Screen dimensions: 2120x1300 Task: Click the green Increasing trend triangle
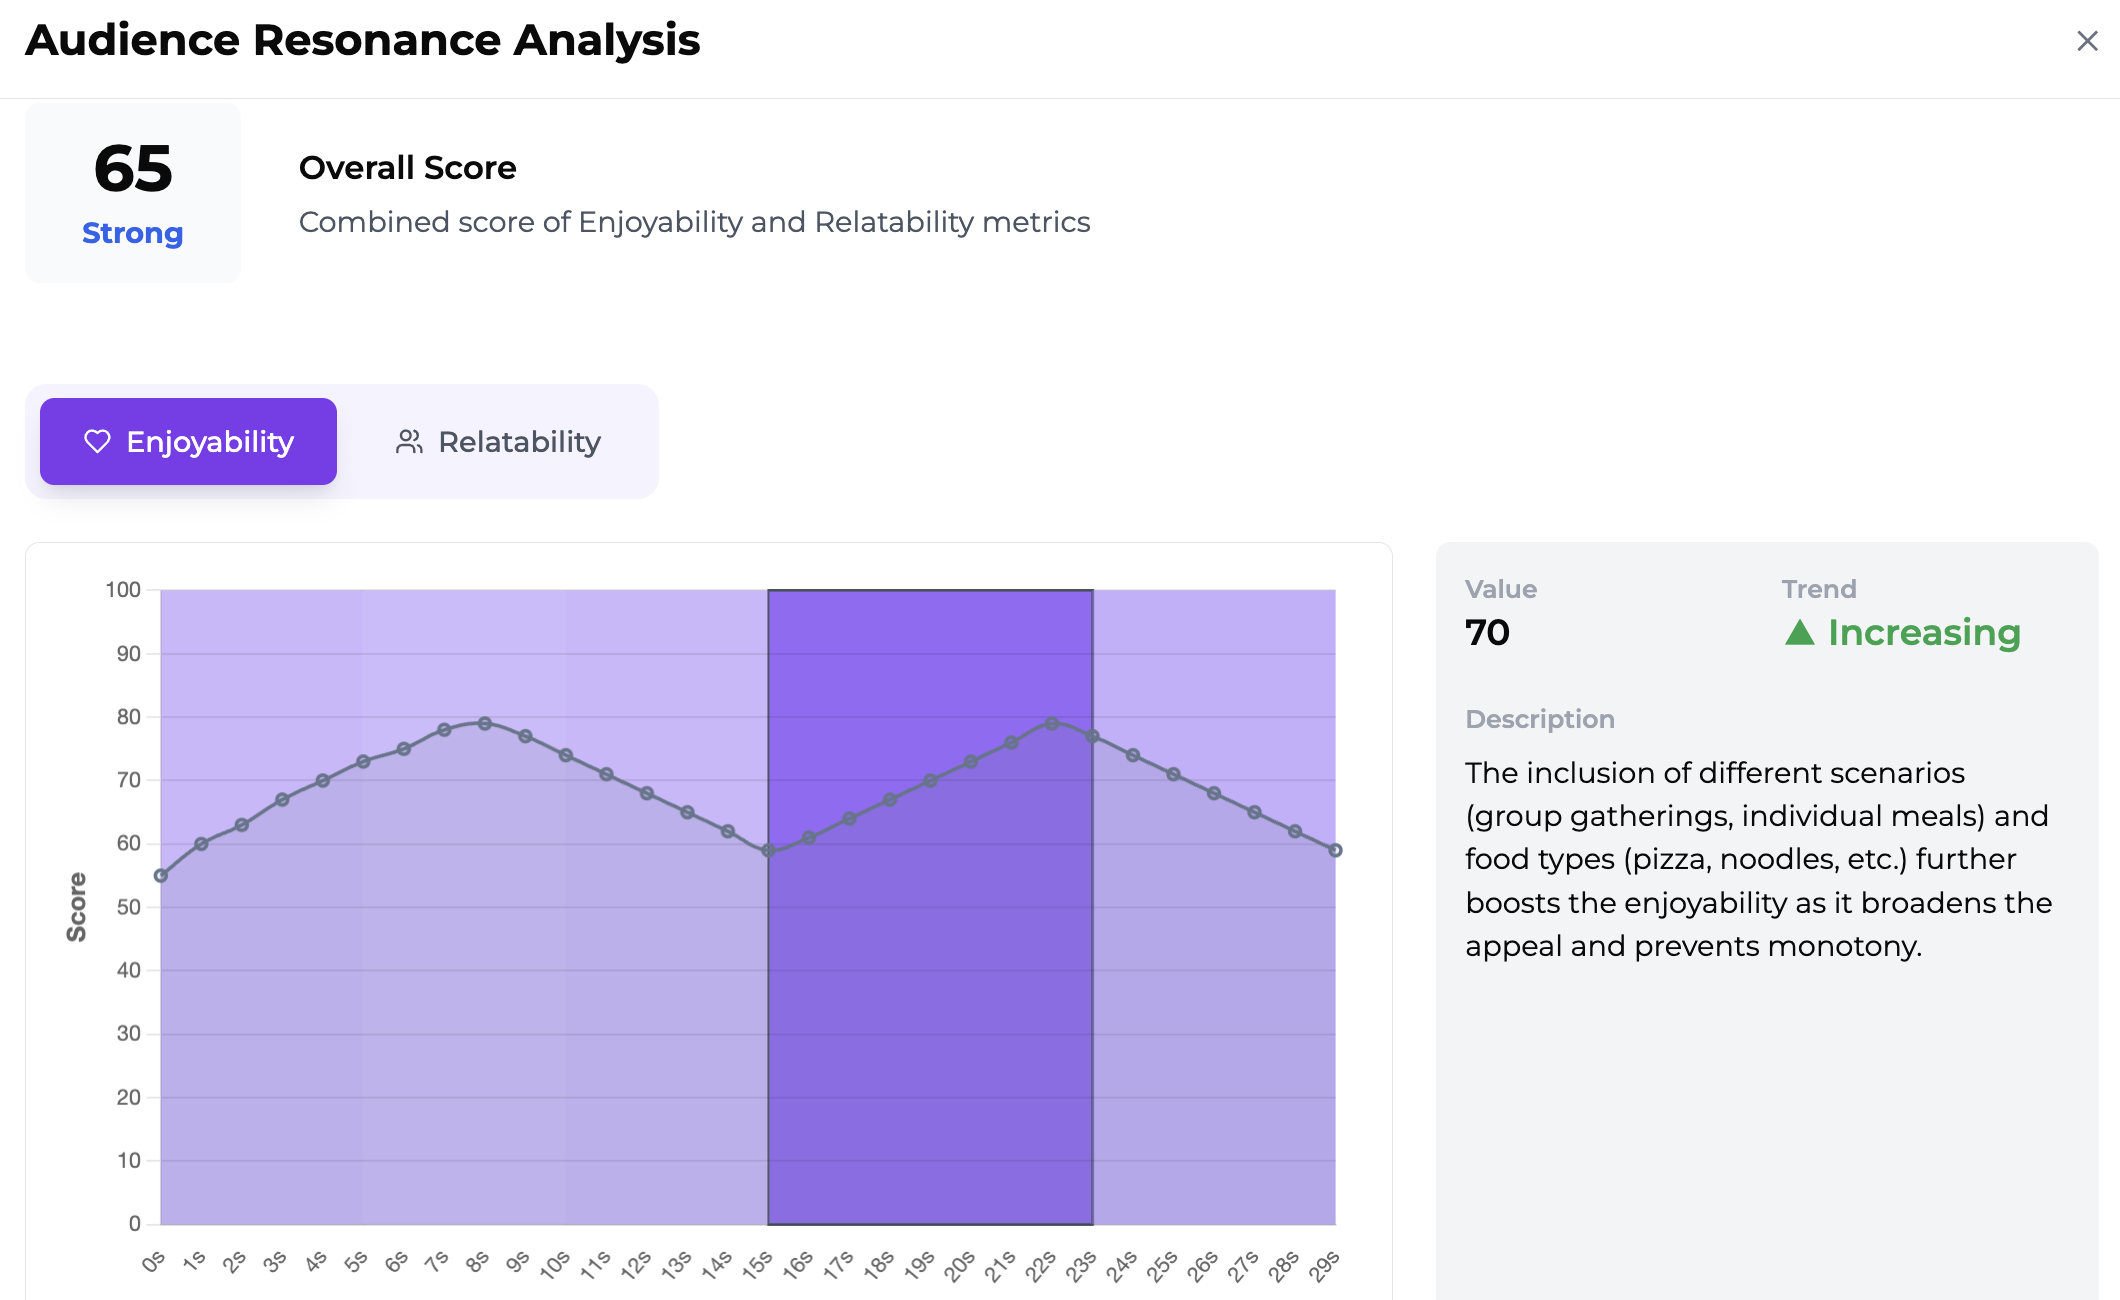pyautogui.click(x=1799, y=633)
